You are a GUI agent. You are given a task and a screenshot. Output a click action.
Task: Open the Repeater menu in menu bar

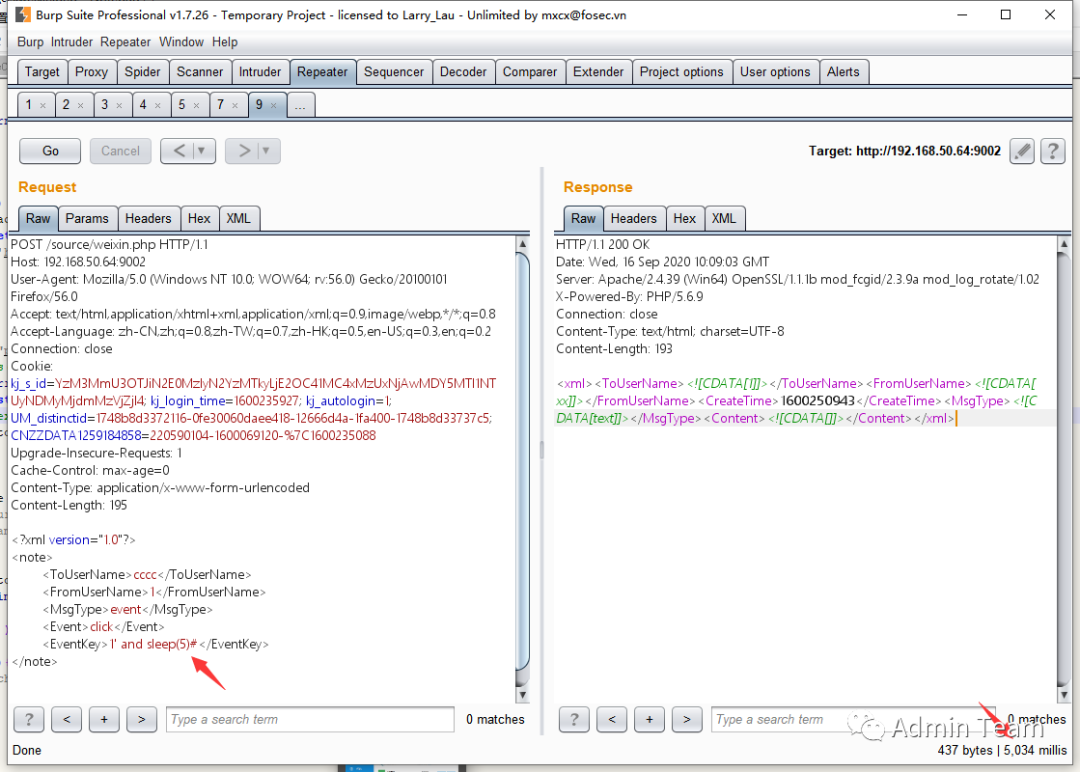tap(125, 42)
